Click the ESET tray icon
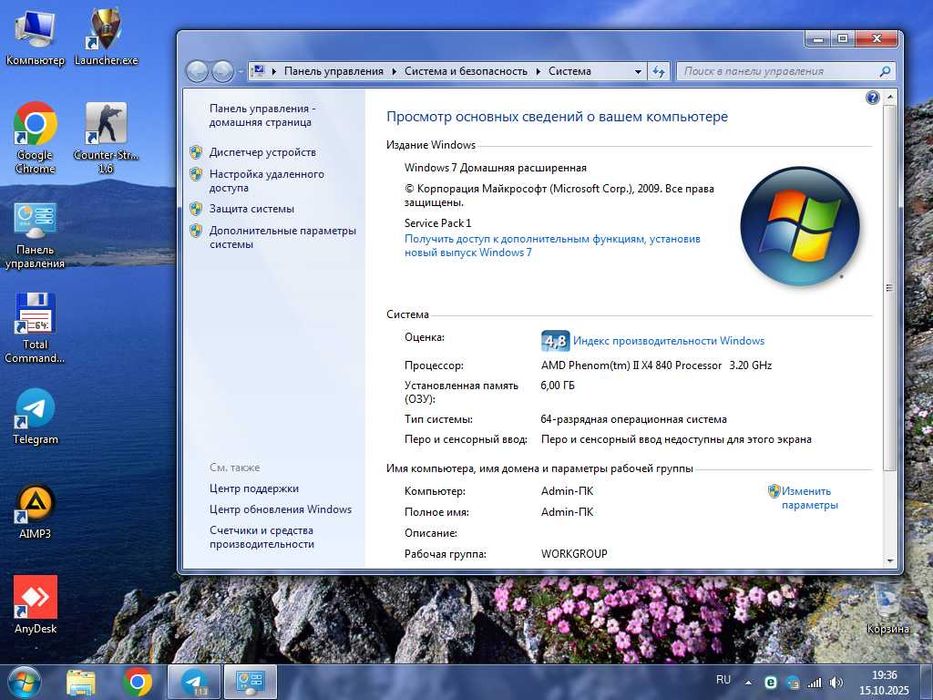Image resolution: width=933 pixels, height=700 pixels. point(771,683)
